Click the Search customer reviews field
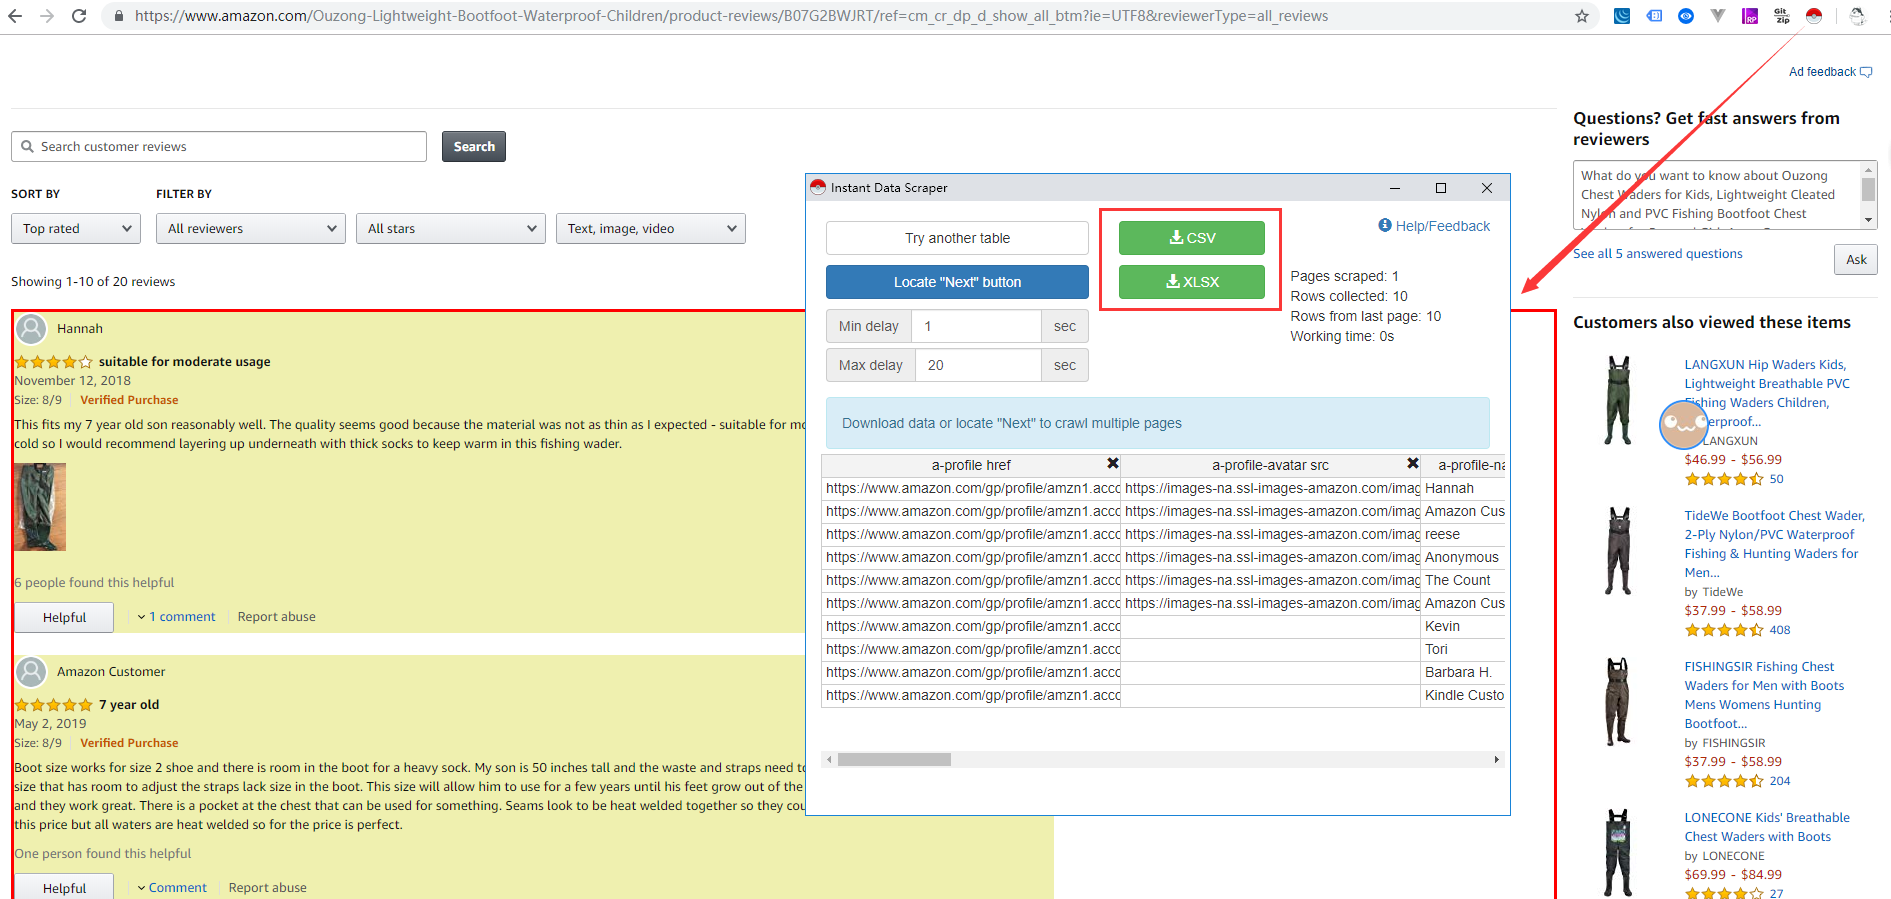Viewport: 1891px width, 899px height. (219, 147)
